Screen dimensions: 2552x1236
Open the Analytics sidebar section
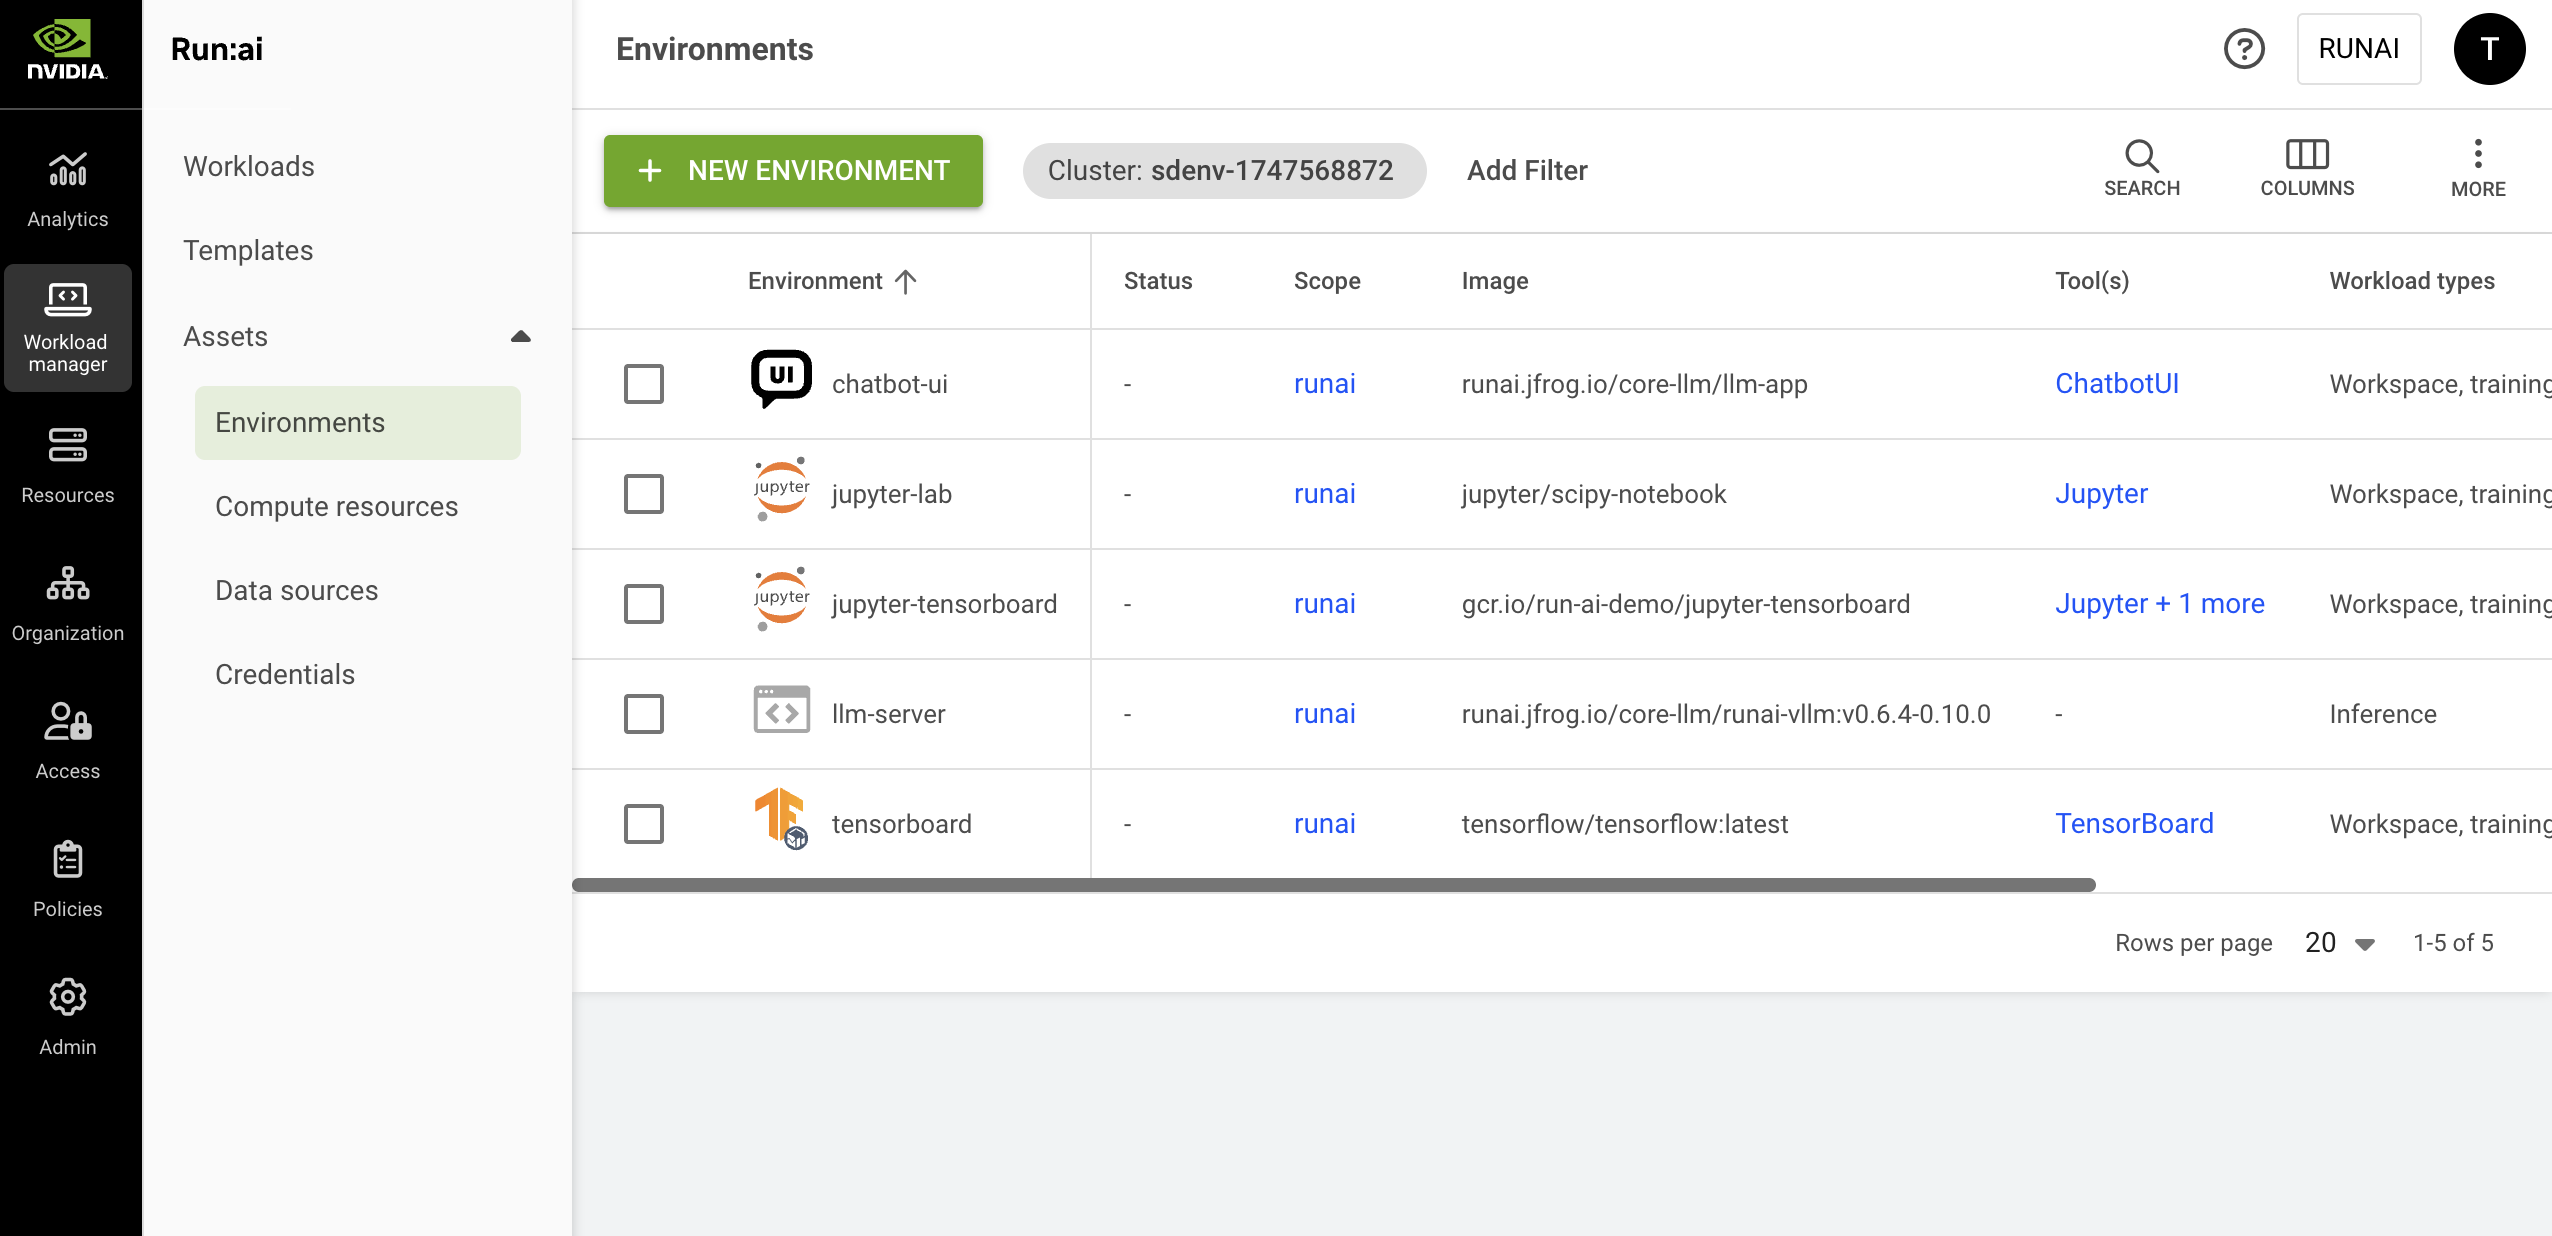[67, 189]
